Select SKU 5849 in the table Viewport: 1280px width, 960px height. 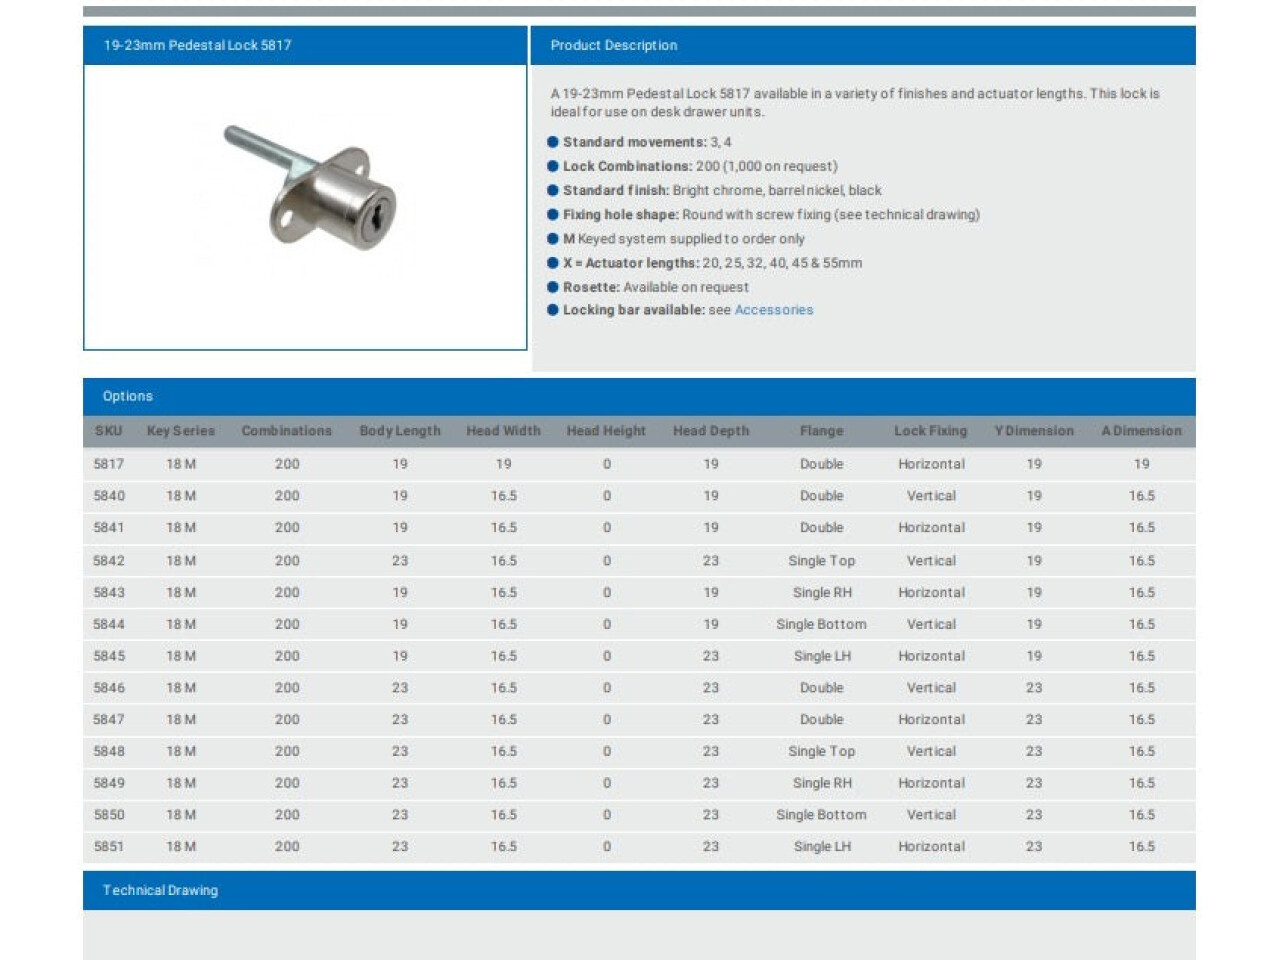(x=109, y=783)
